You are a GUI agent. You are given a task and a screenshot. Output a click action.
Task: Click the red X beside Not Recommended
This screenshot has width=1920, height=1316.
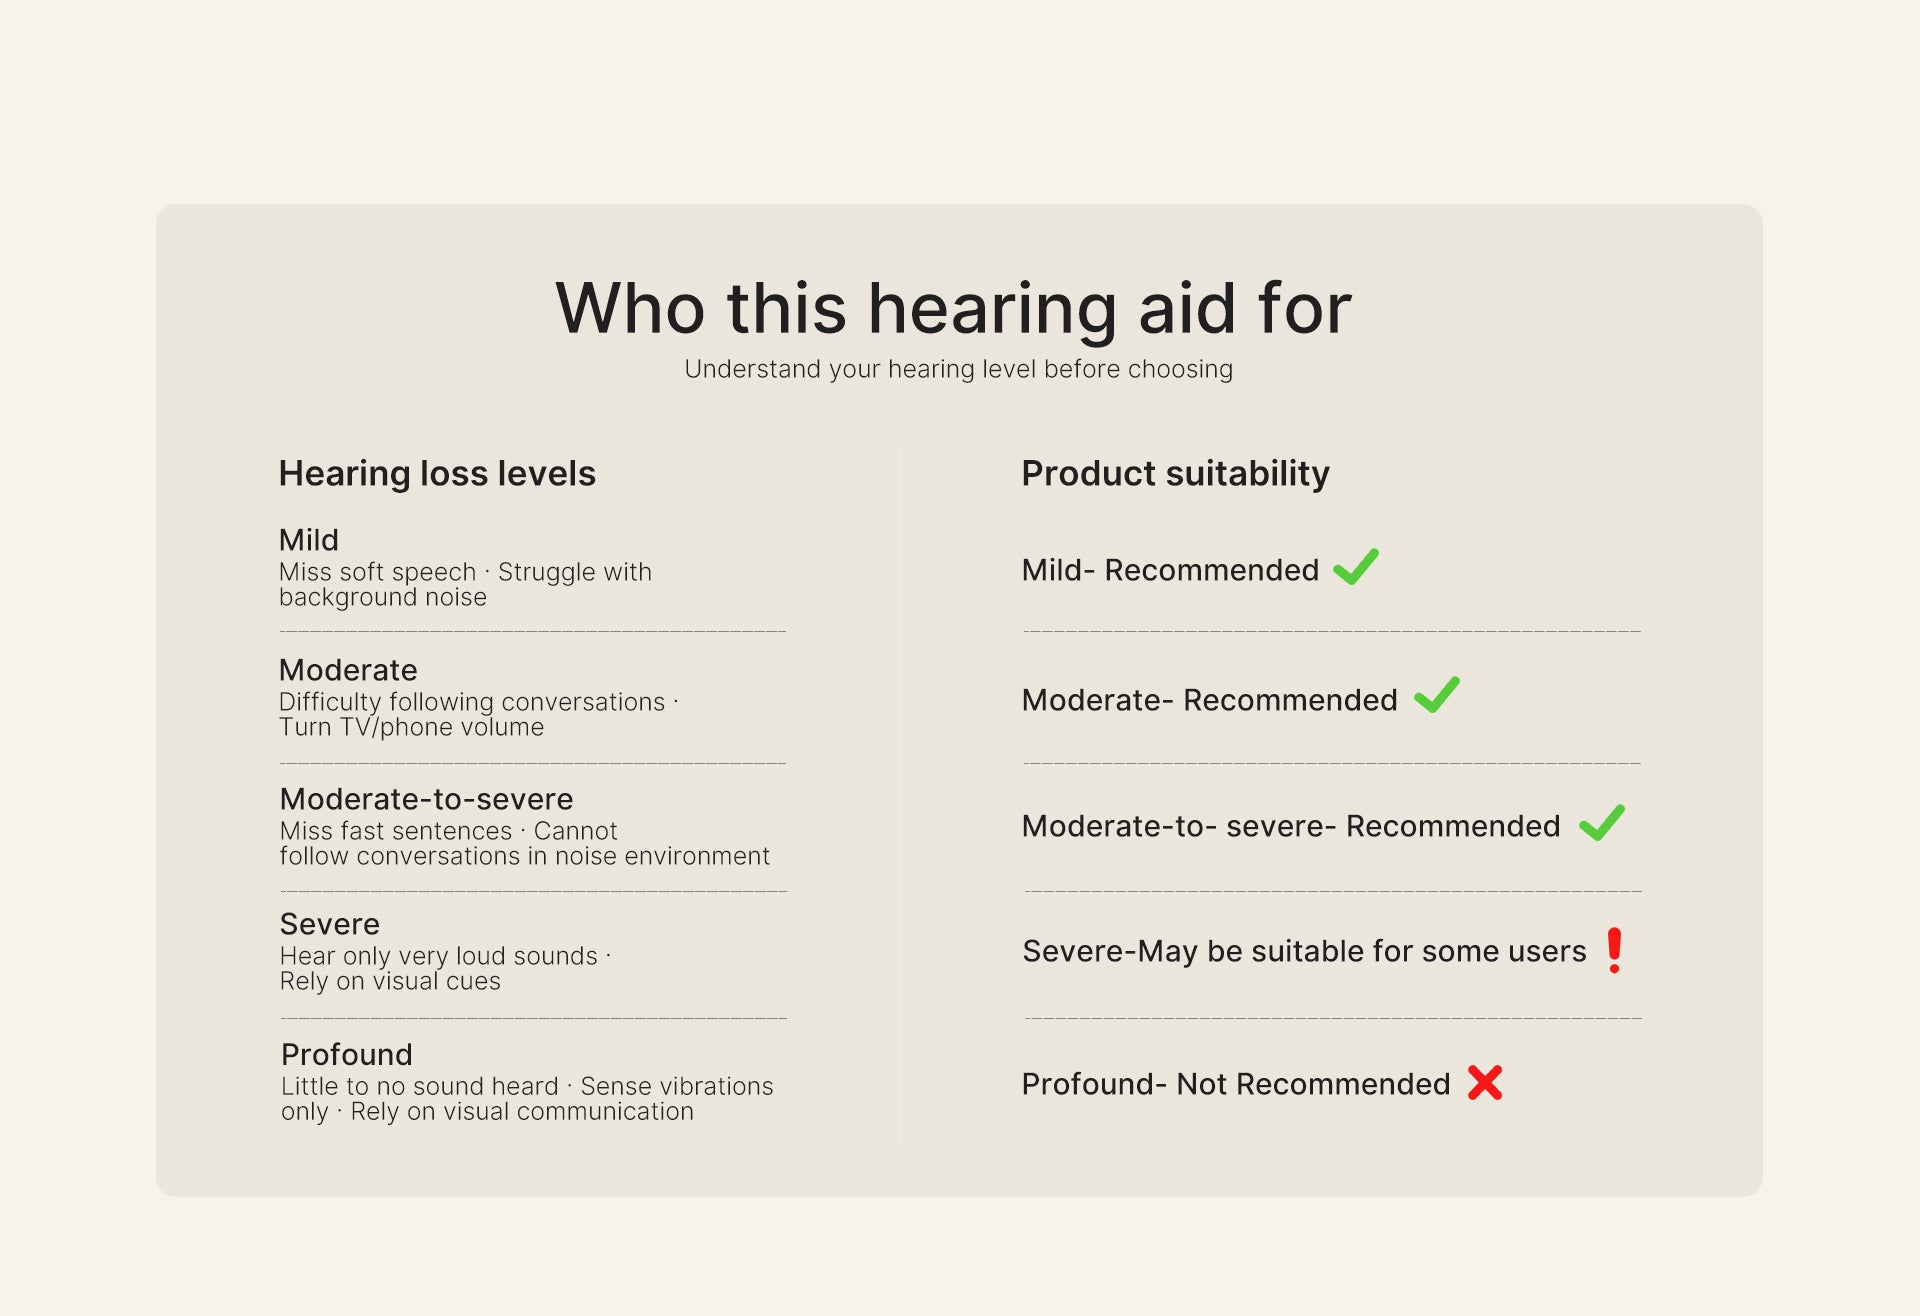coord(1485,1083)
